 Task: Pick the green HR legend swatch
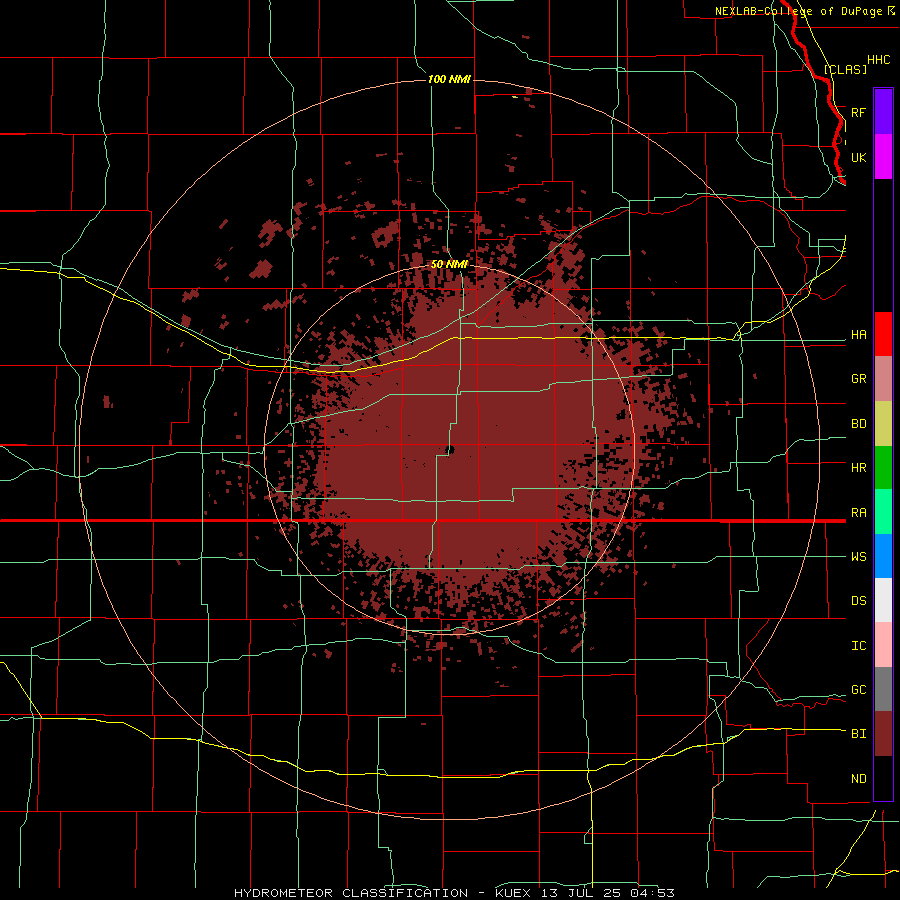(x=883, y=468)
